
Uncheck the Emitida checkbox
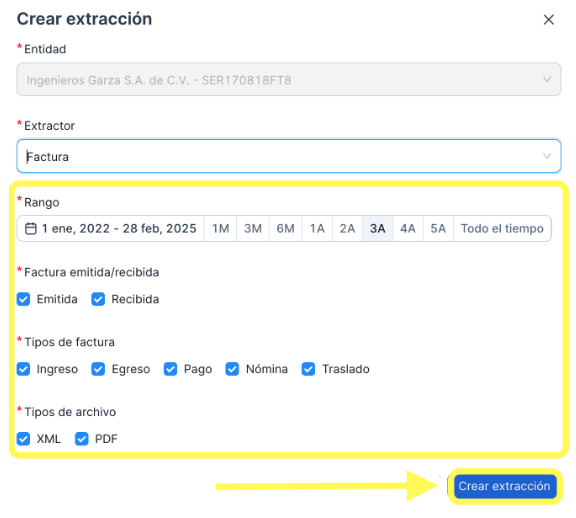click(24, 299)
